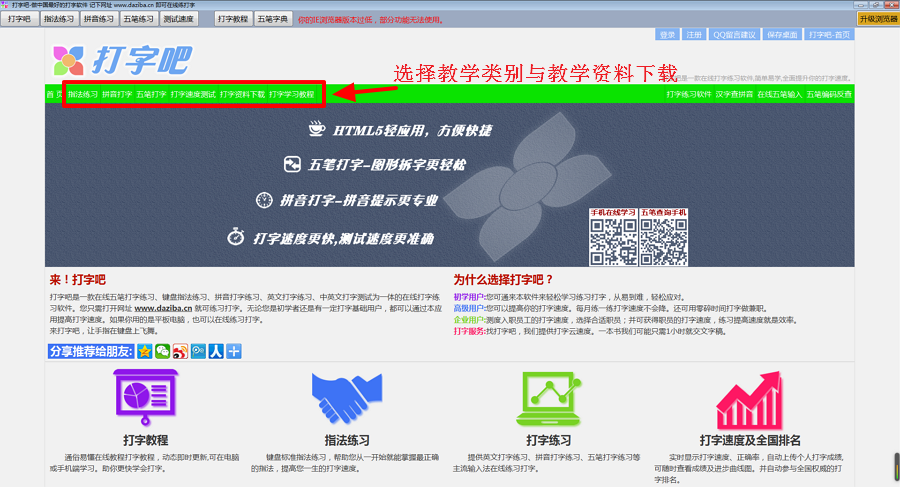Screen dimensions: 900x487
Task: Click the 打字教程 card heading
Action: 145,440
